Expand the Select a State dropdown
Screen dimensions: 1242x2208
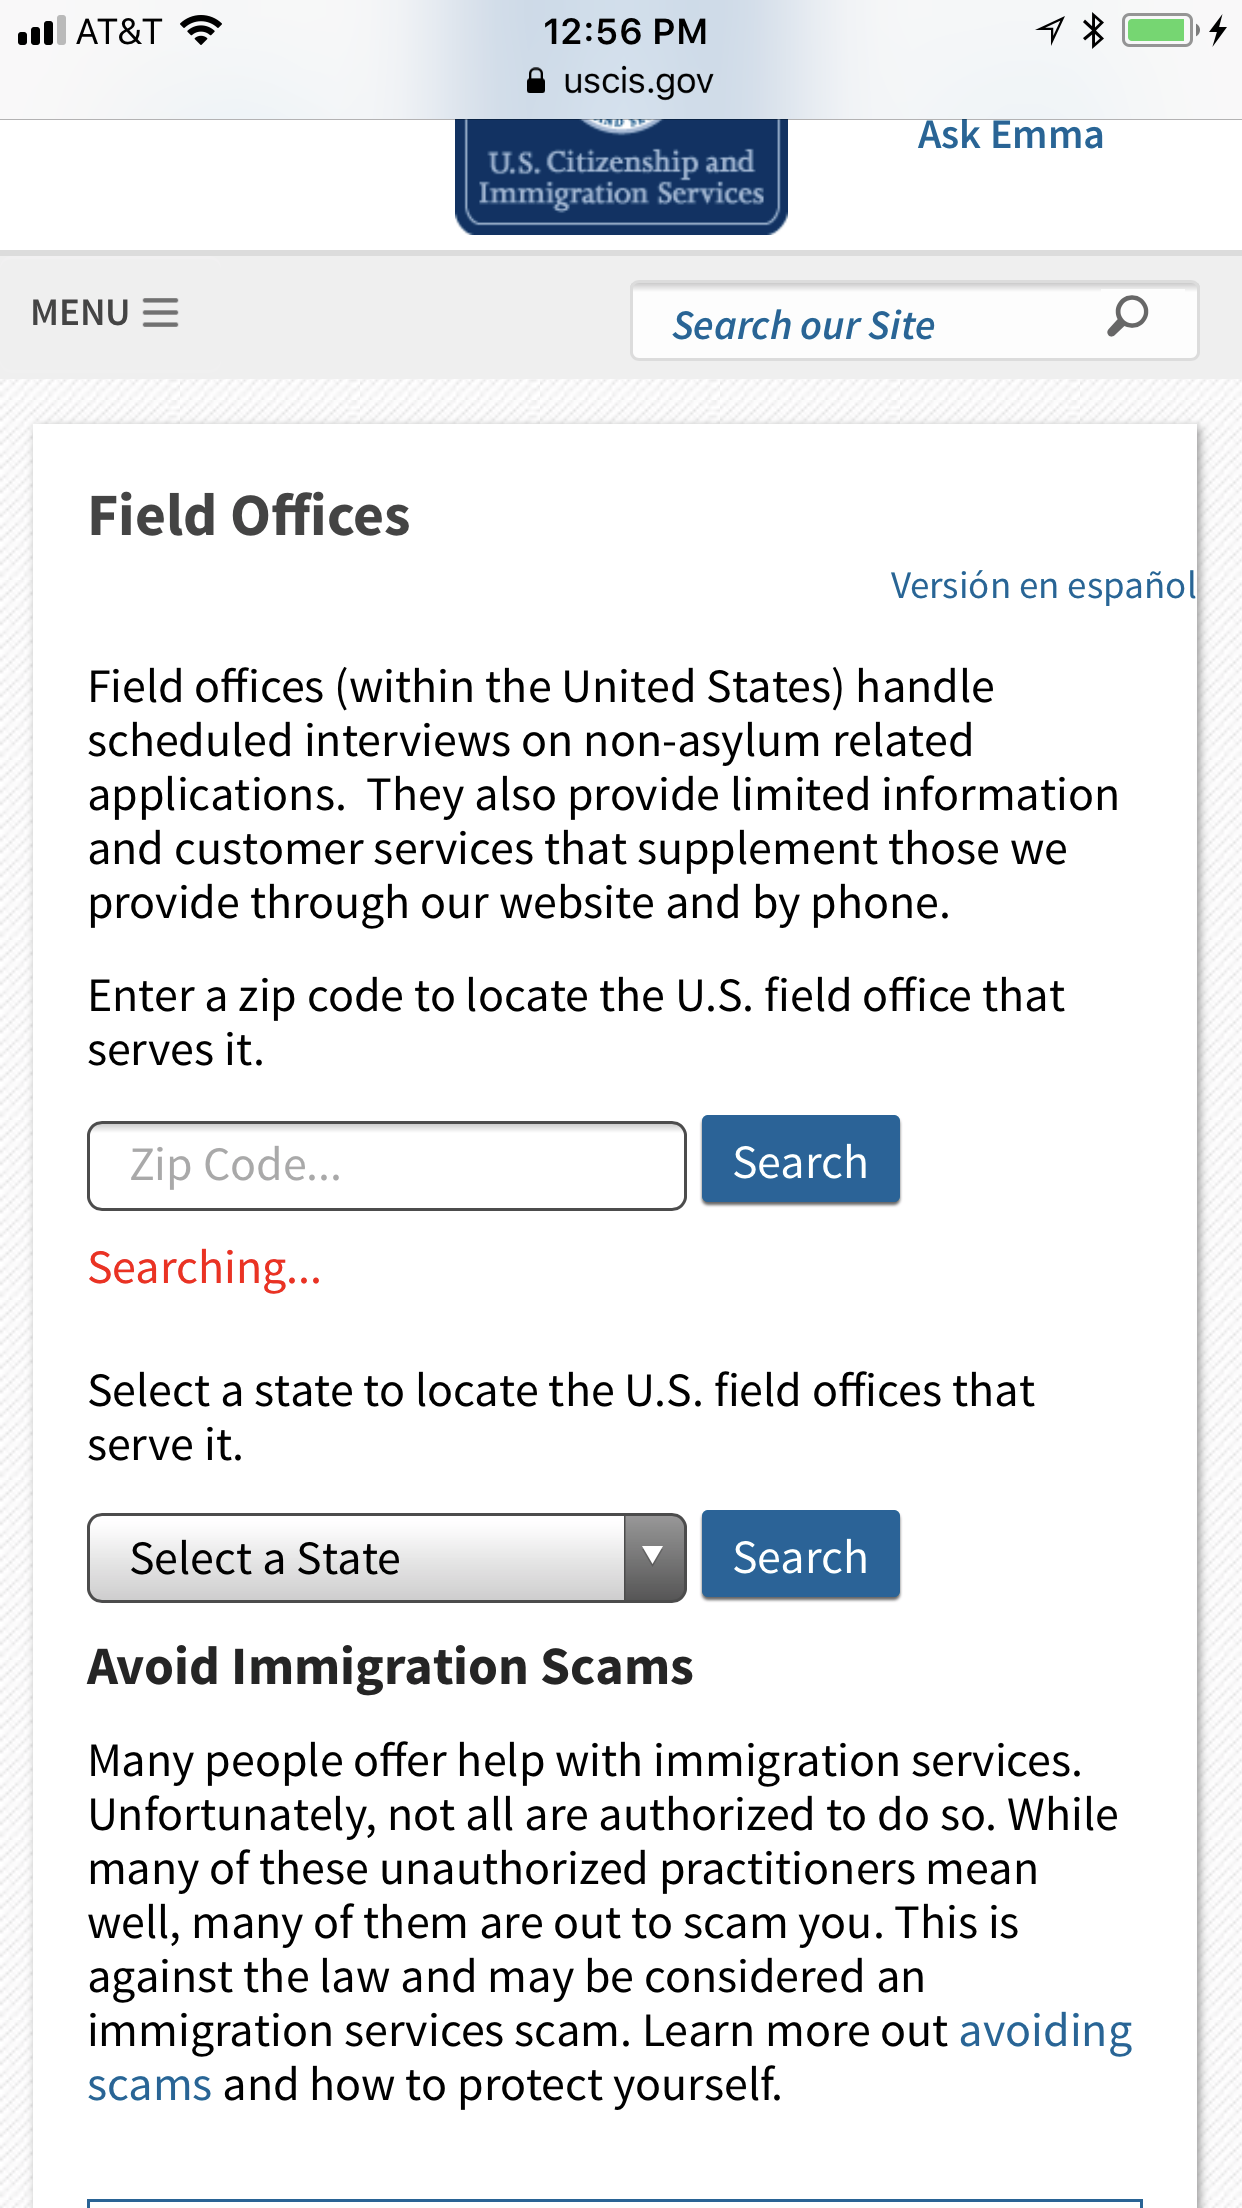click(356, 1558)
